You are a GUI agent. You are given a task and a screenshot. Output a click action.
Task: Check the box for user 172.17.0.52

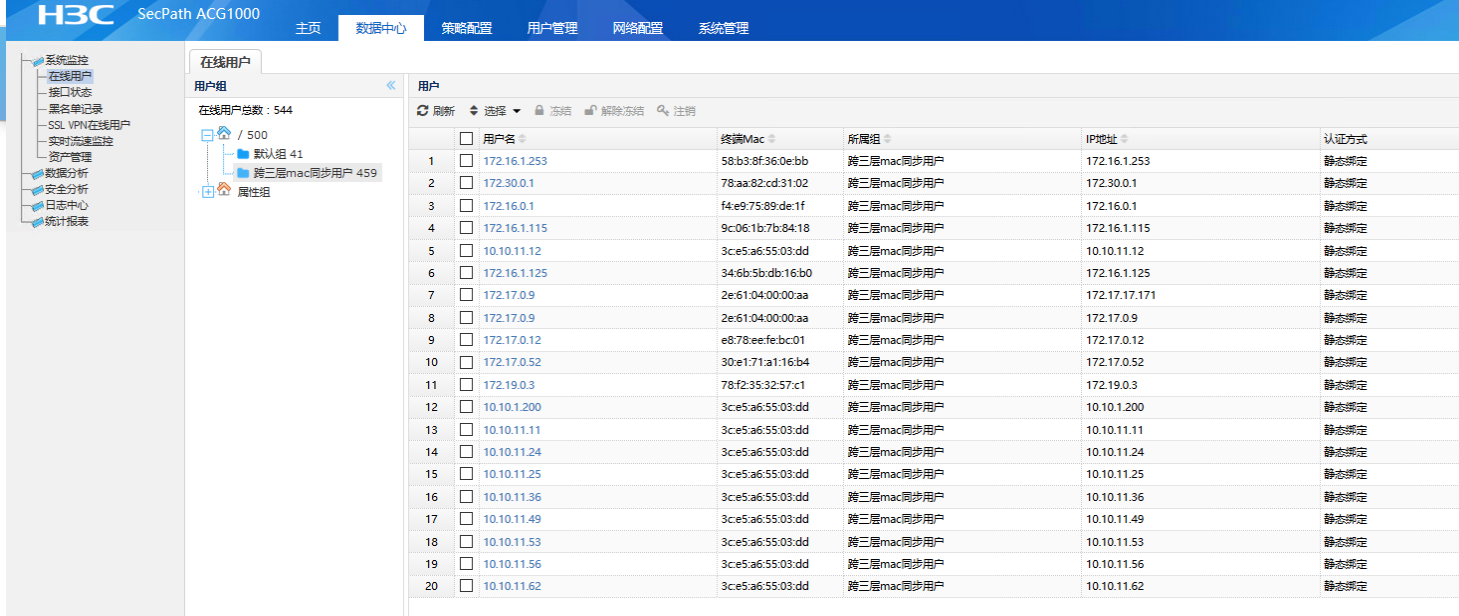pos(466,362)
